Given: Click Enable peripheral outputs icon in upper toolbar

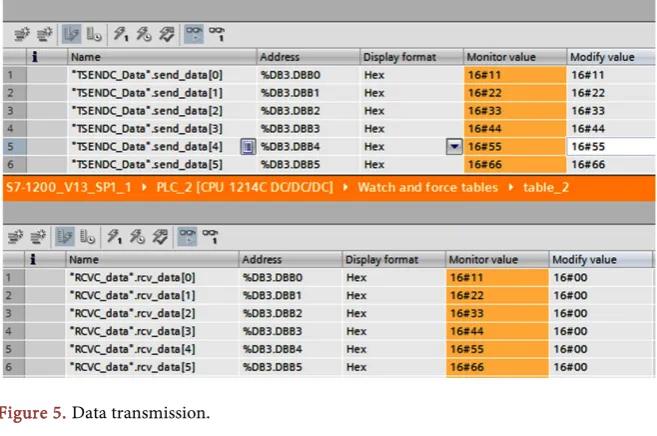Looking at the screenshot, I should 166,34.
